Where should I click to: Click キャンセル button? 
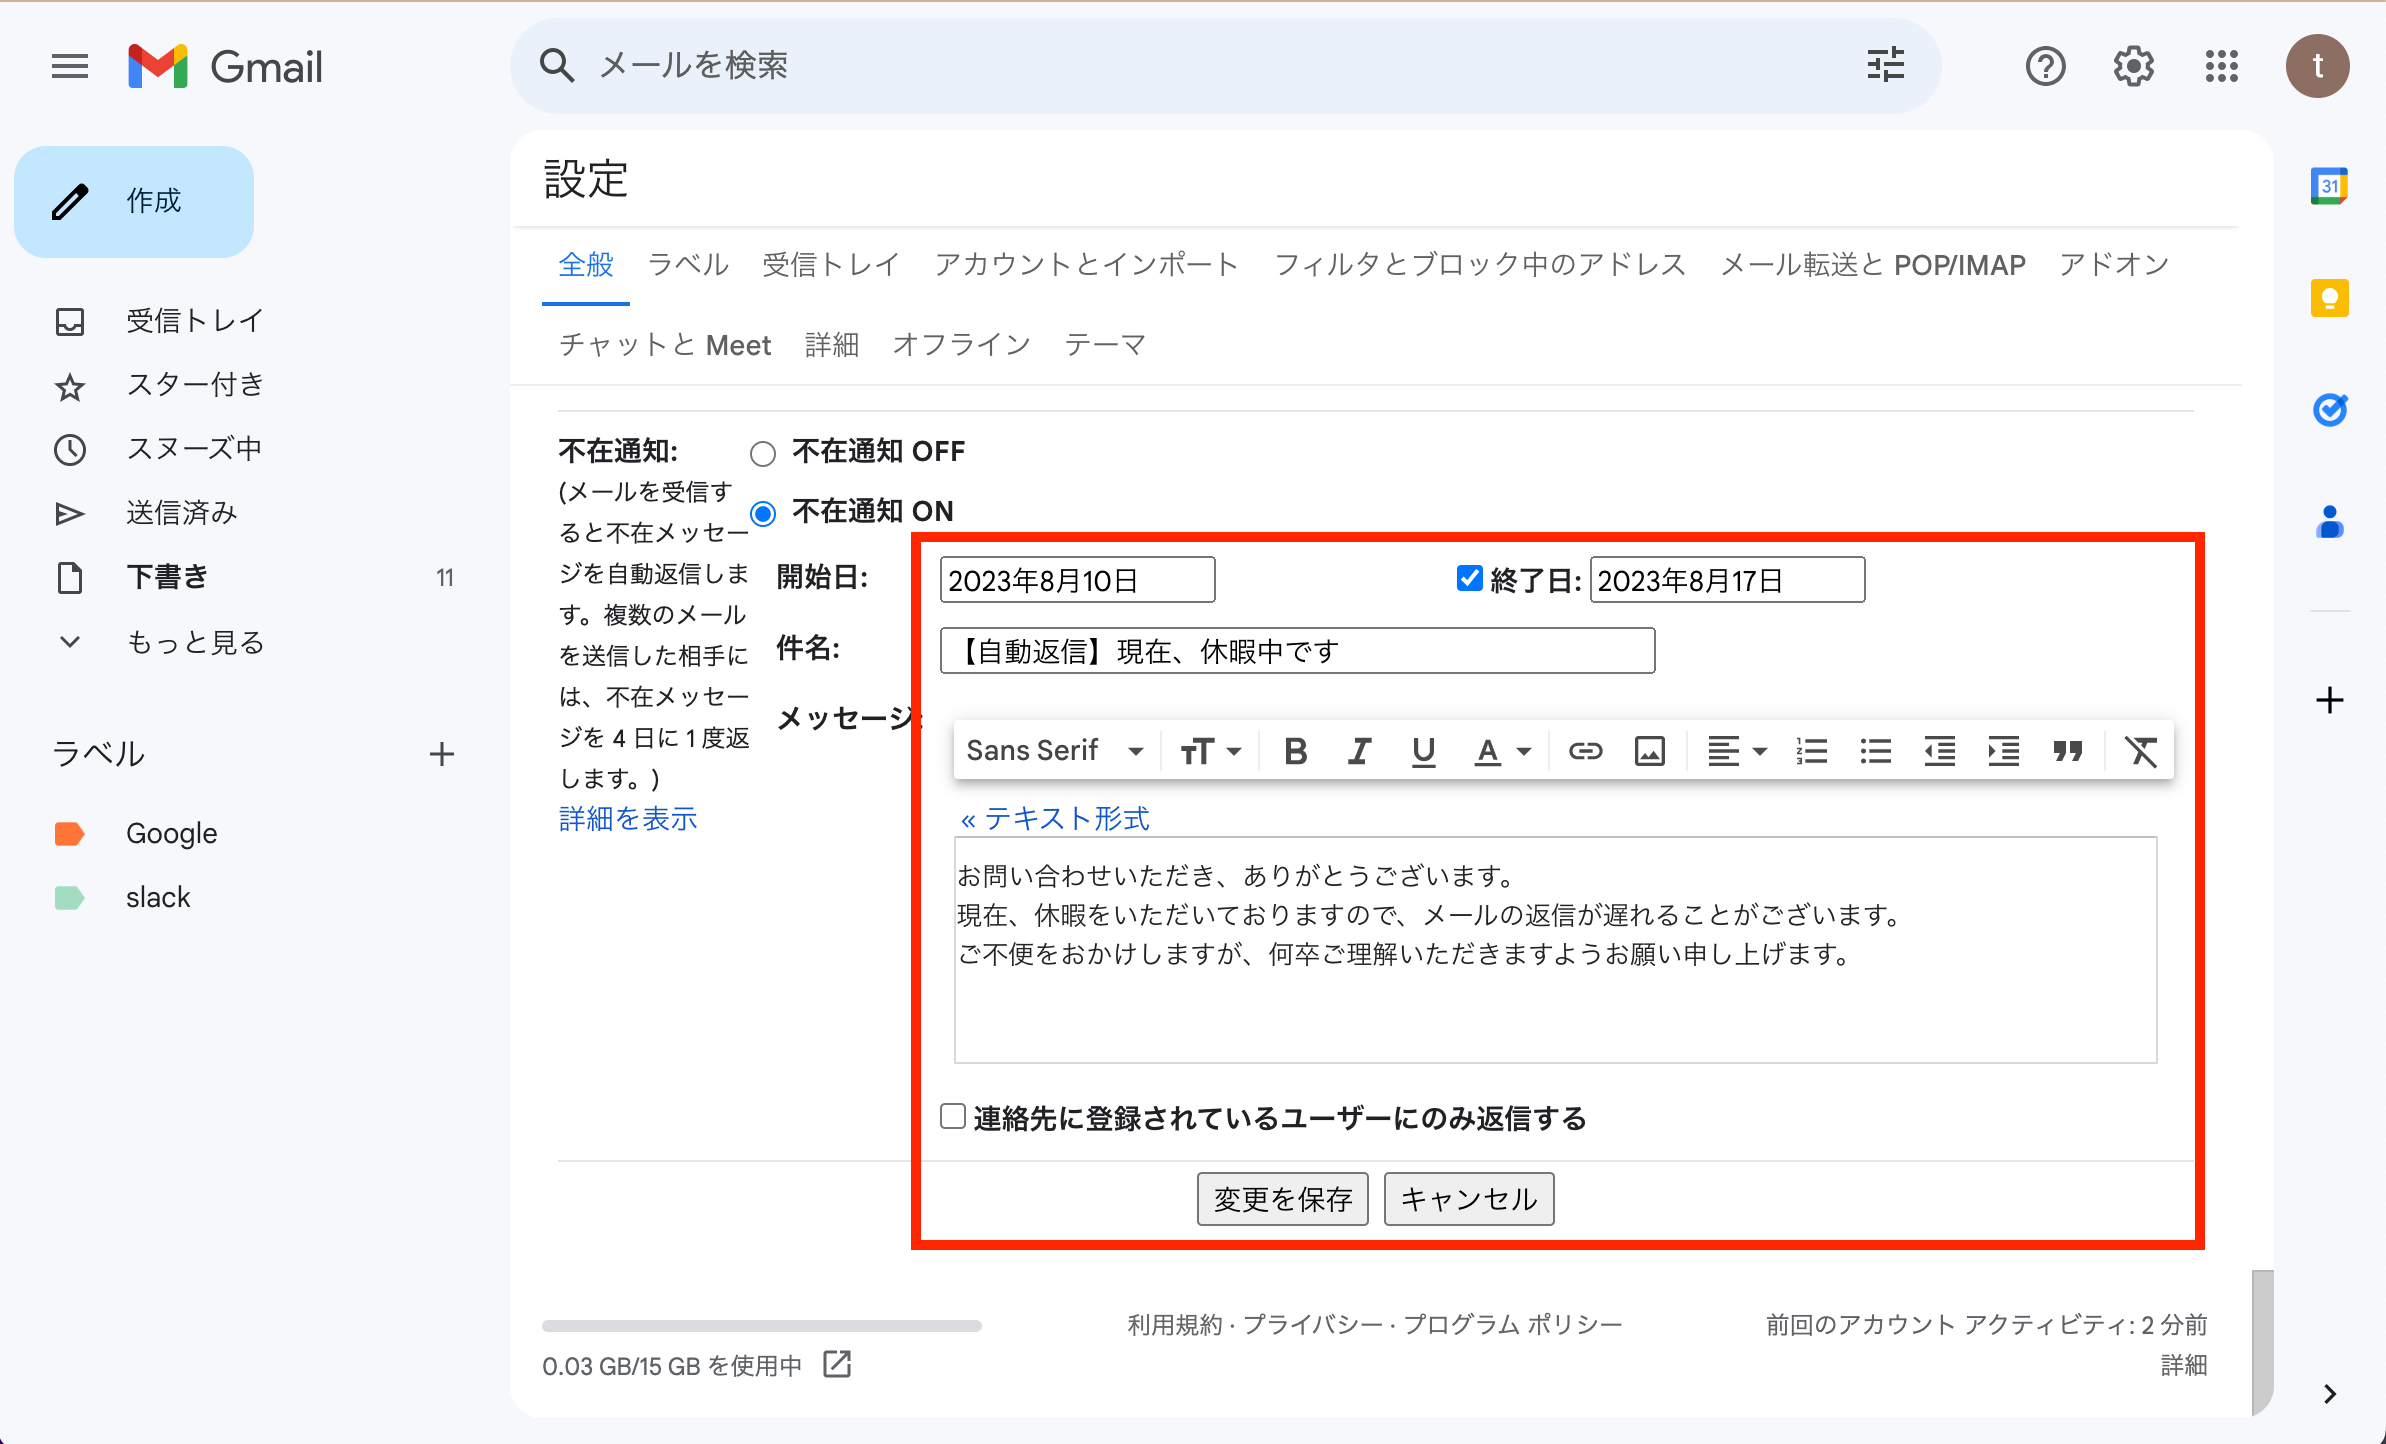[1468, 1199]
